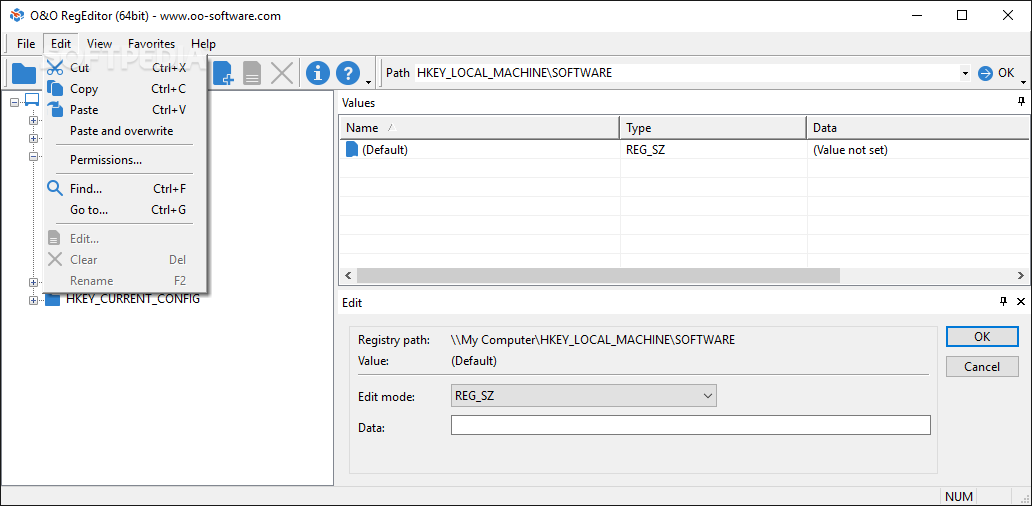The width and height of the screenshot is (1032, 506).
Task: Open toolbar overflow arrow beside help icon
Action: [x=369, y=82]
